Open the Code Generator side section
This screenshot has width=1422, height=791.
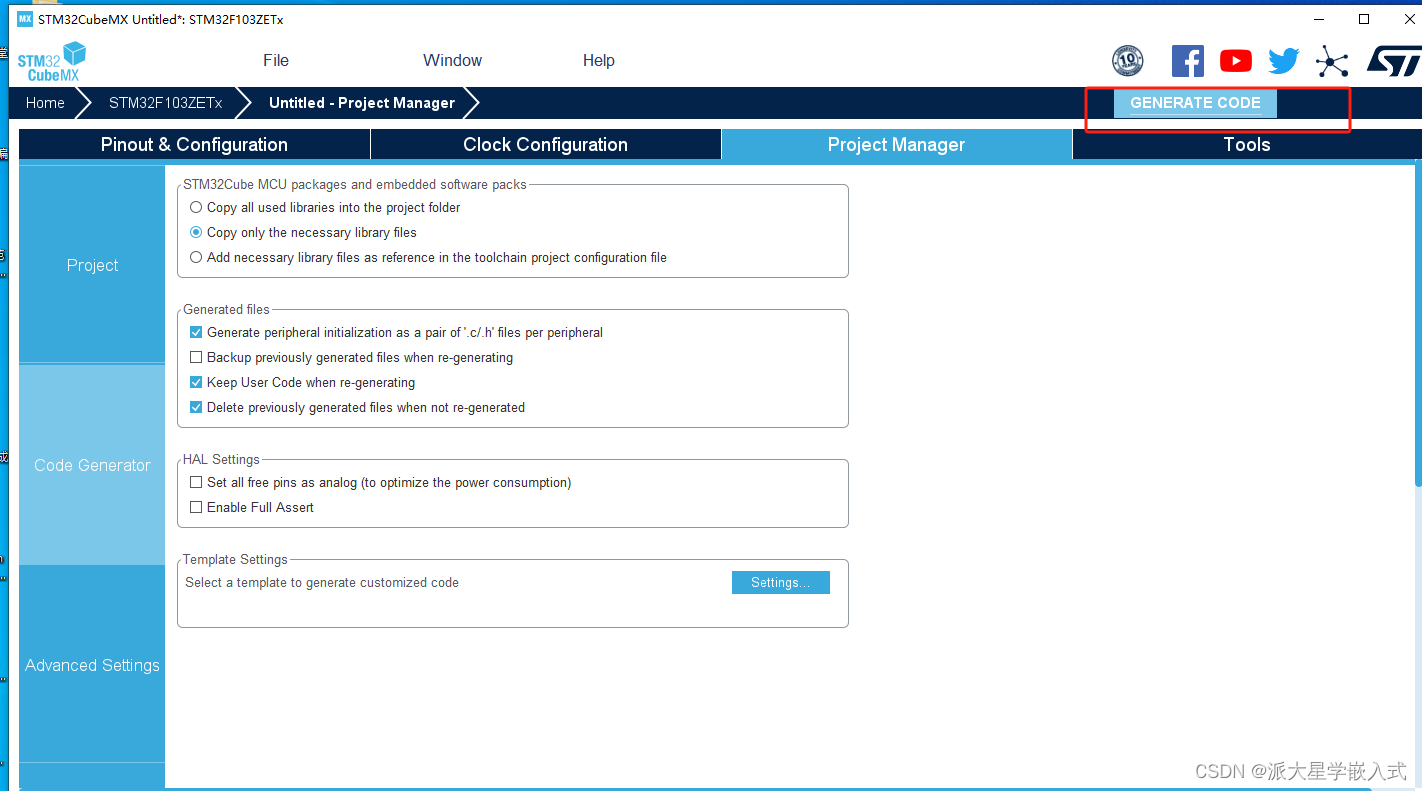tap(92, 465)
